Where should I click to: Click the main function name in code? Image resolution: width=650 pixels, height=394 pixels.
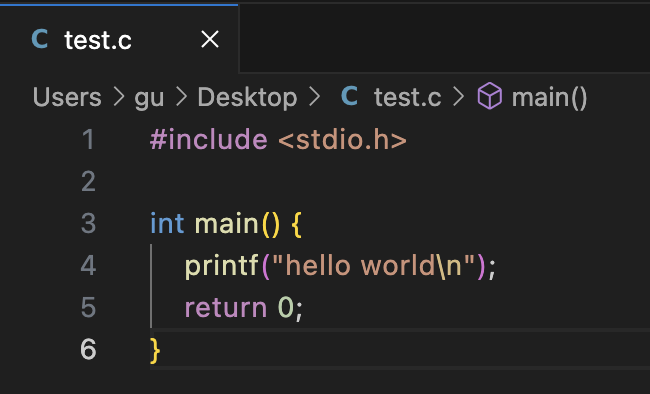tap(227, 224)
